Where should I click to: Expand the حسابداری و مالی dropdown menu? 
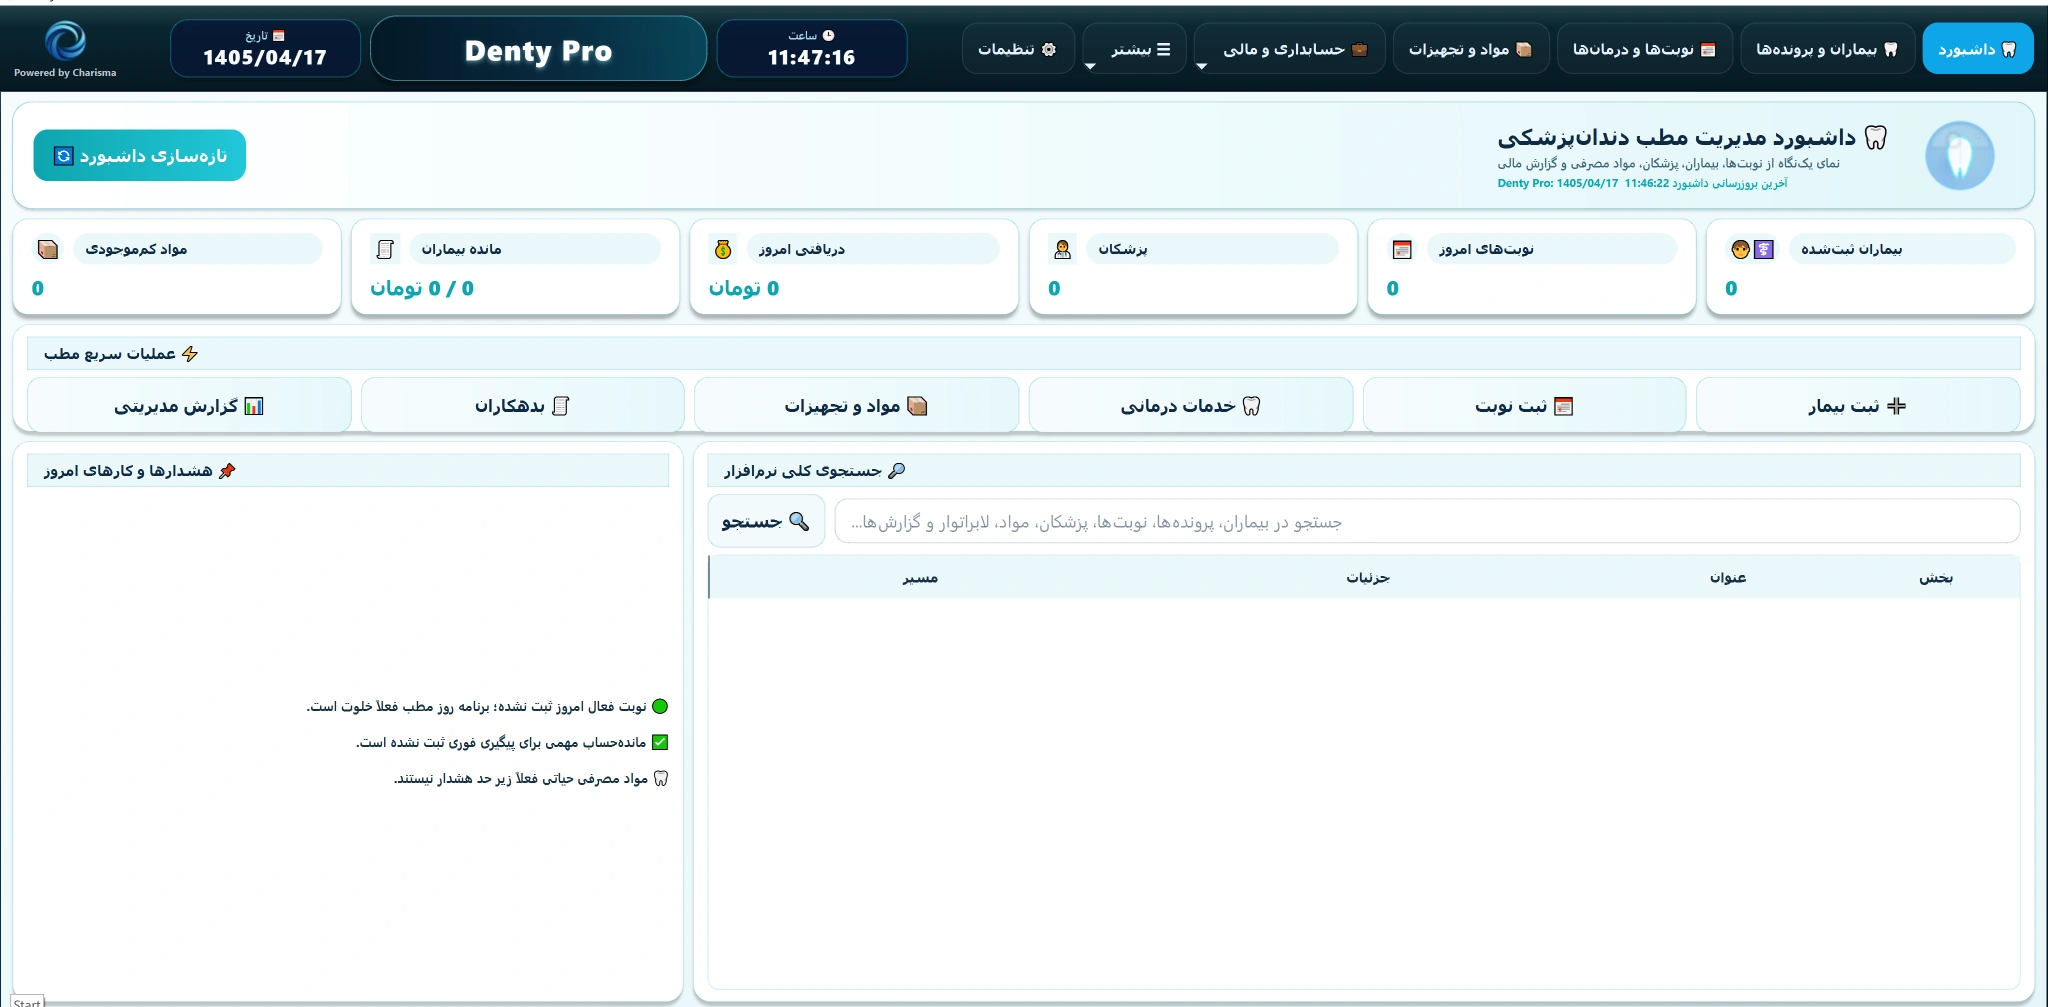(x=1290, y=49)
